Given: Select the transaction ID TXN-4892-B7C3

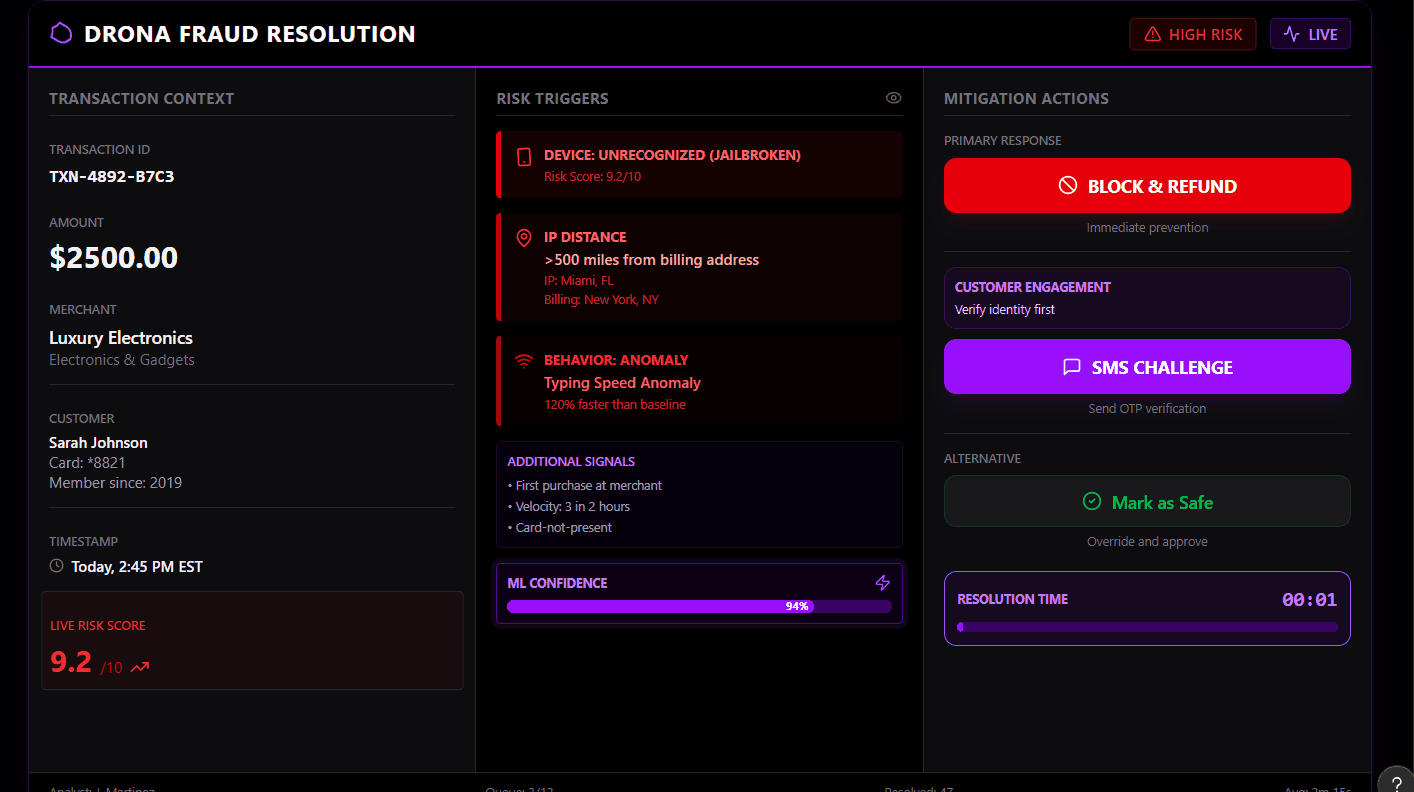Looking at the screenshot, I should pyautogui.click(x=112, y=177).
